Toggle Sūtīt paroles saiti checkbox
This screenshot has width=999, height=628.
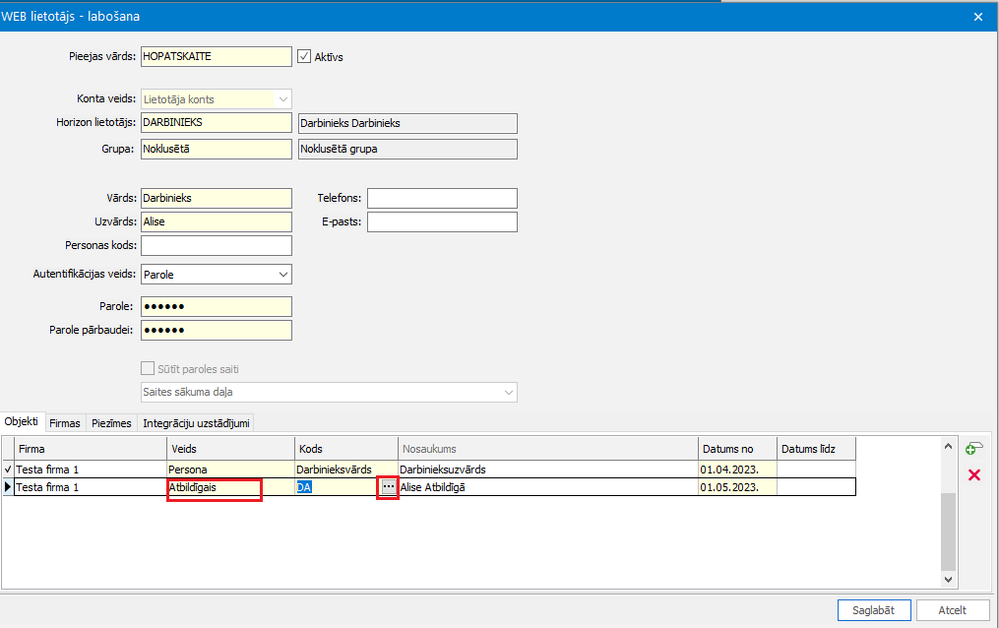[x=147, y=369]
